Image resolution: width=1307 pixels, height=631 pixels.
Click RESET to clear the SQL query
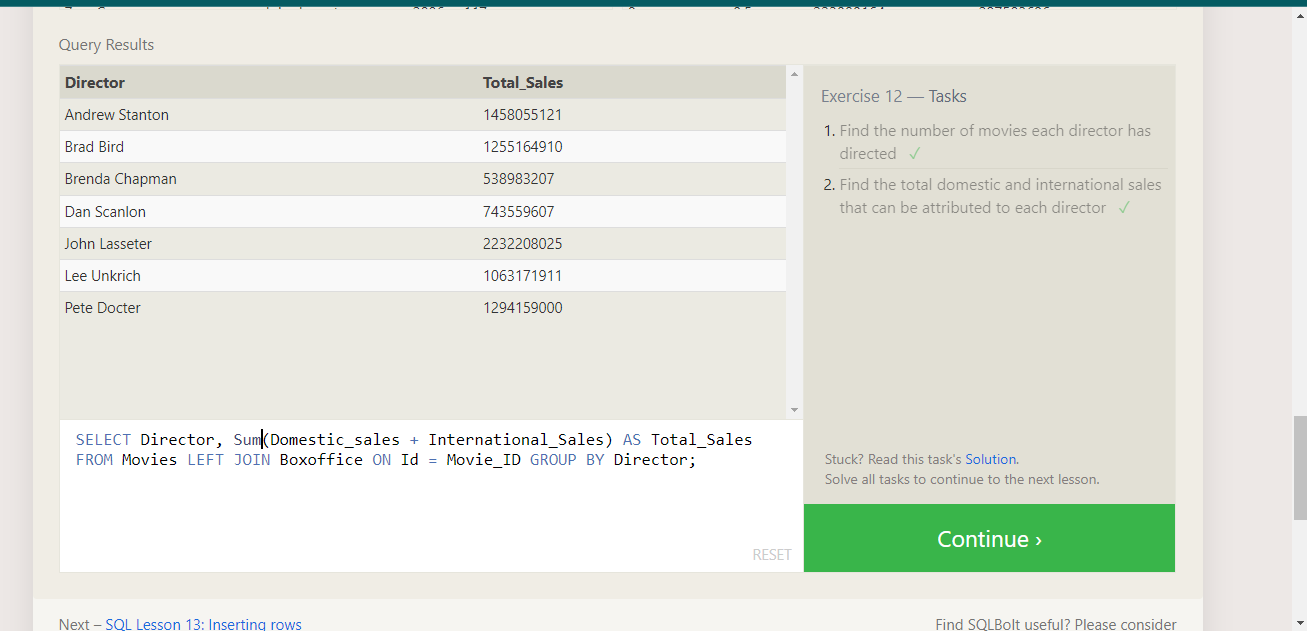click(x=772, y=554)
